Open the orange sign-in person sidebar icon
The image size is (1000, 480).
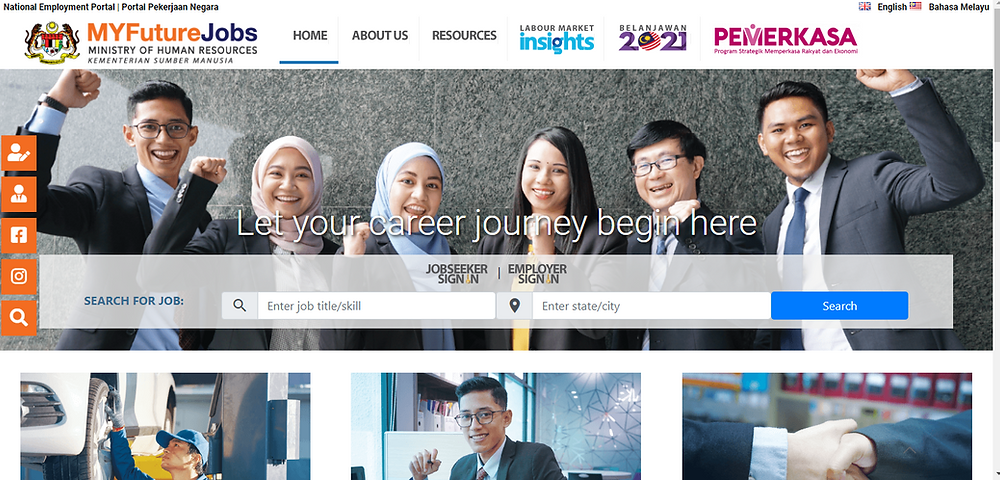point(18,194)
